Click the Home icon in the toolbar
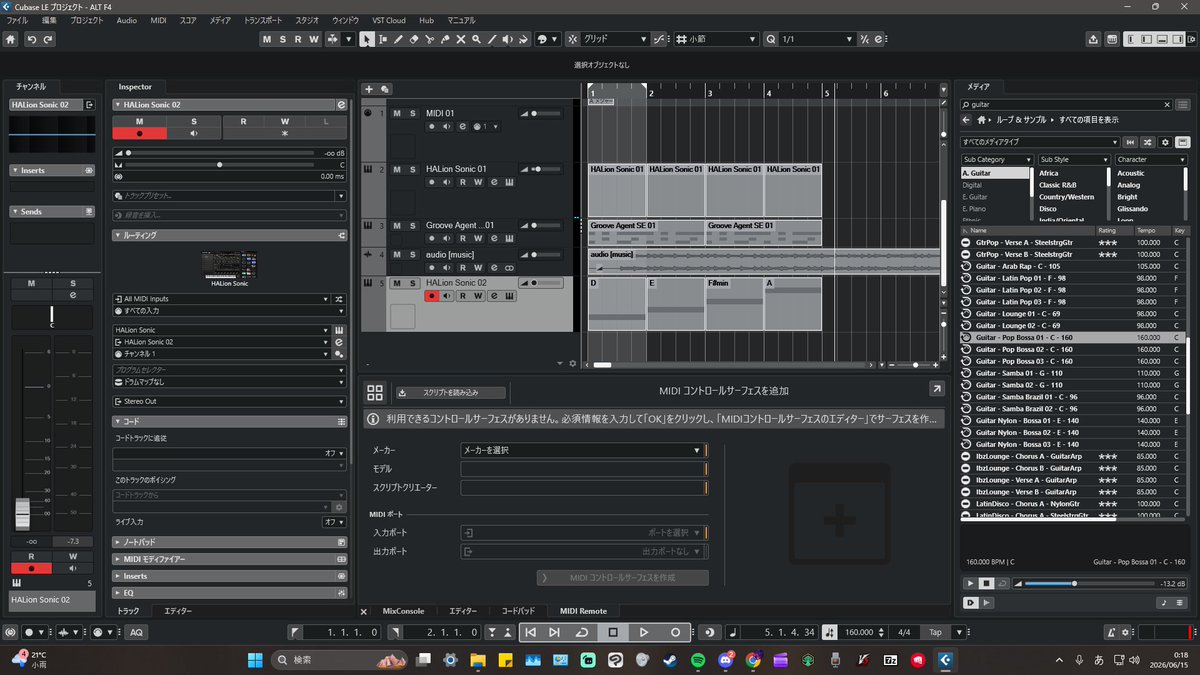This screenshot has width=1200, height=675. pos(11,39)
